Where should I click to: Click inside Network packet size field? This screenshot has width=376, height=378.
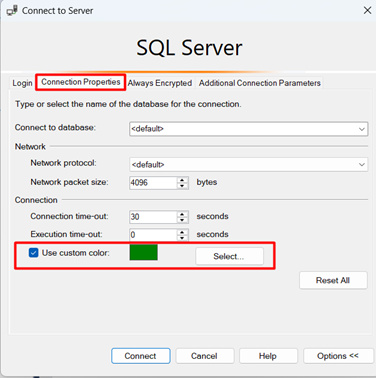(153, 183)
